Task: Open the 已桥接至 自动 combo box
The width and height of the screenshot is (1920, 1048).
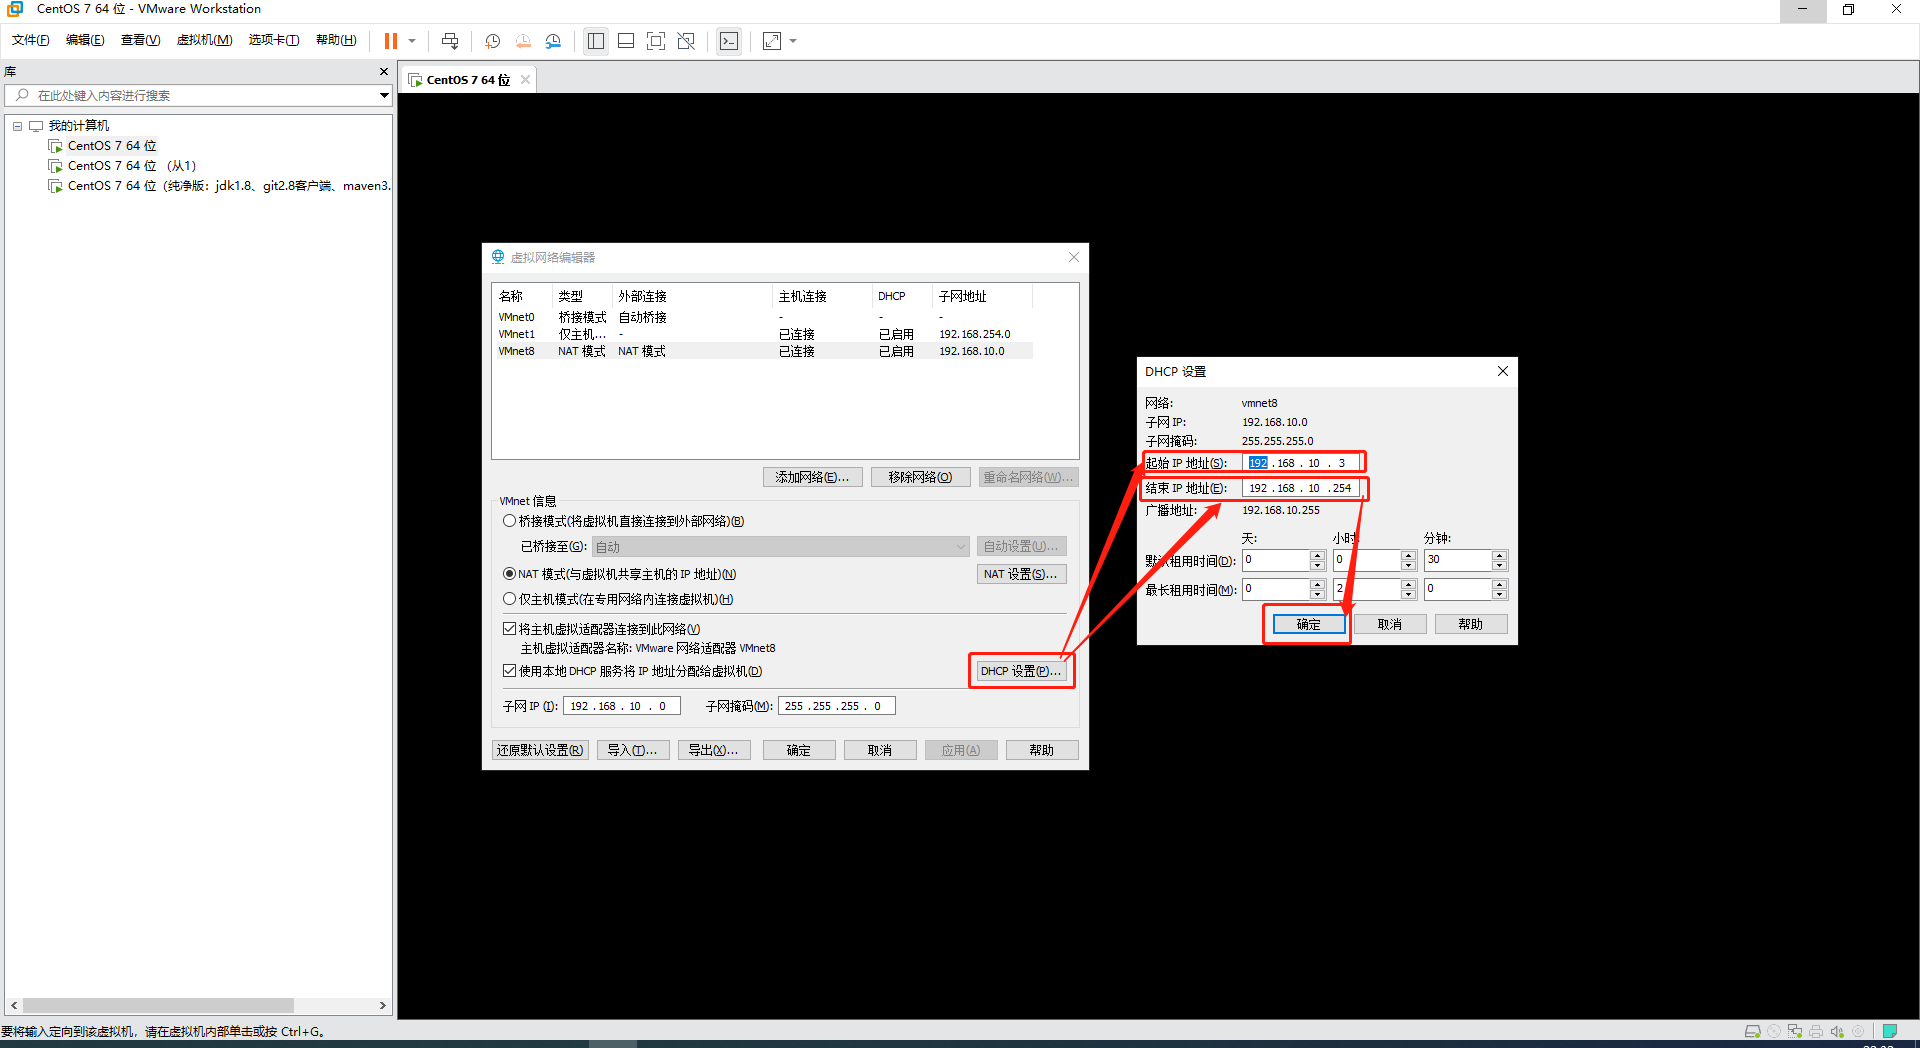Action: click(780, 547)
